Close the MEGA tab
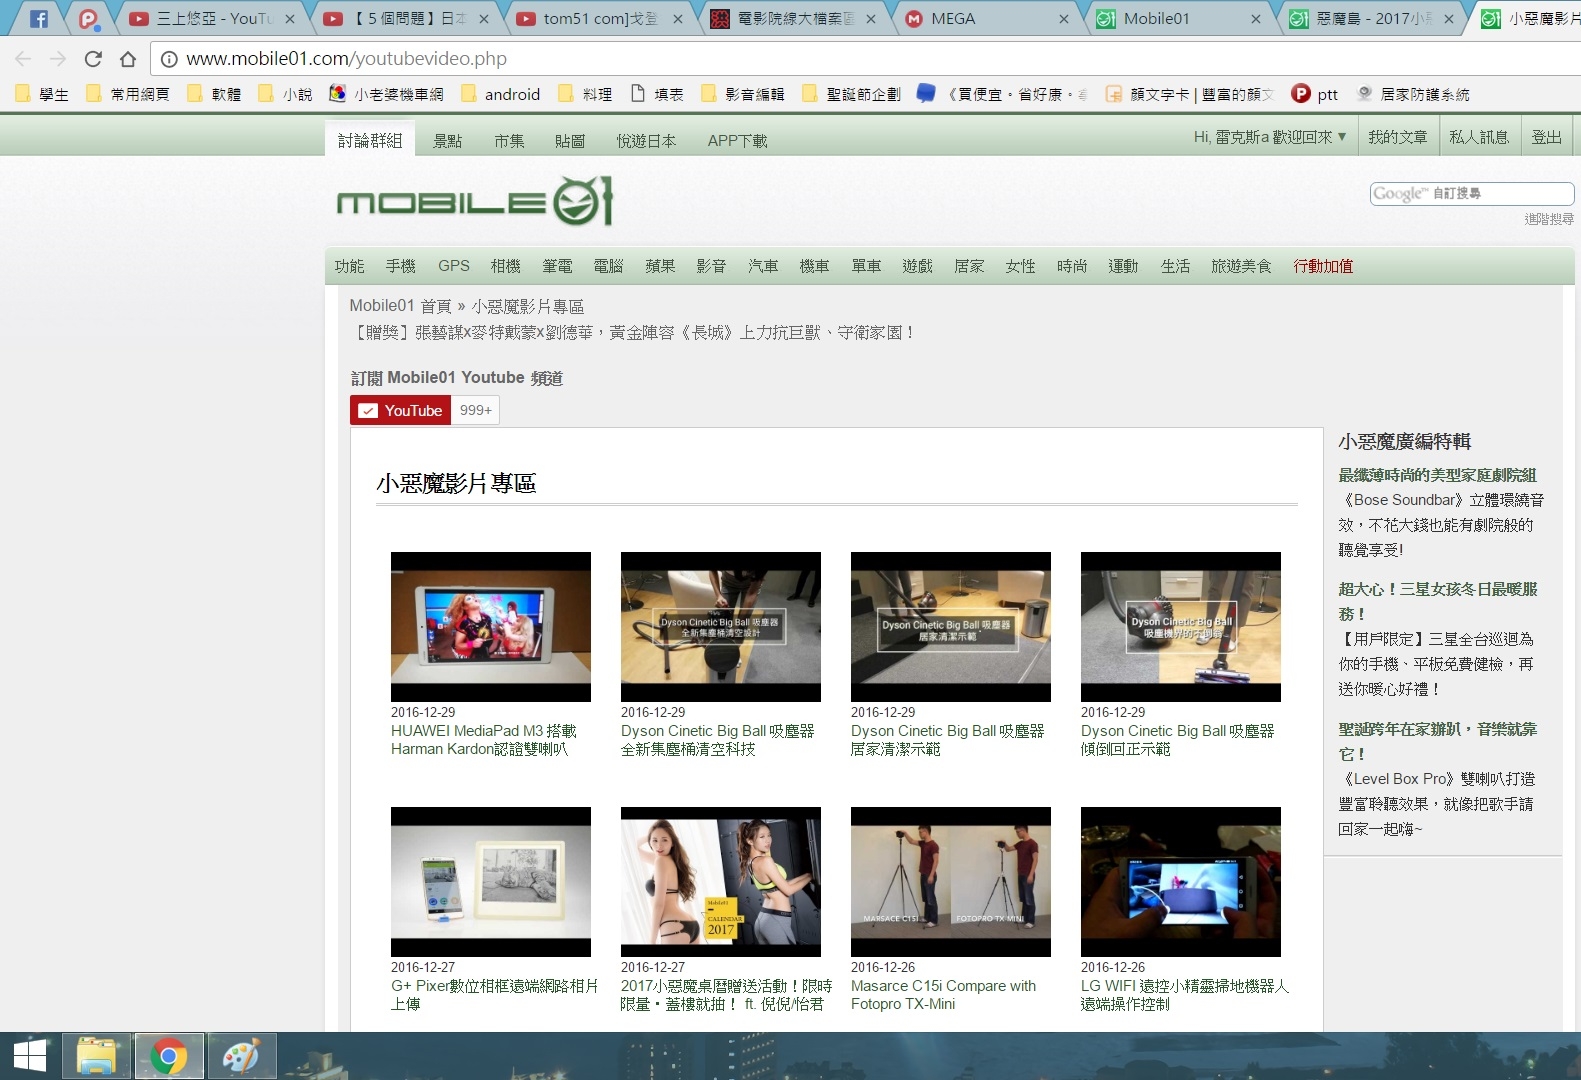Viewport: 1581px width, 1080px height. coord(1063,19)
